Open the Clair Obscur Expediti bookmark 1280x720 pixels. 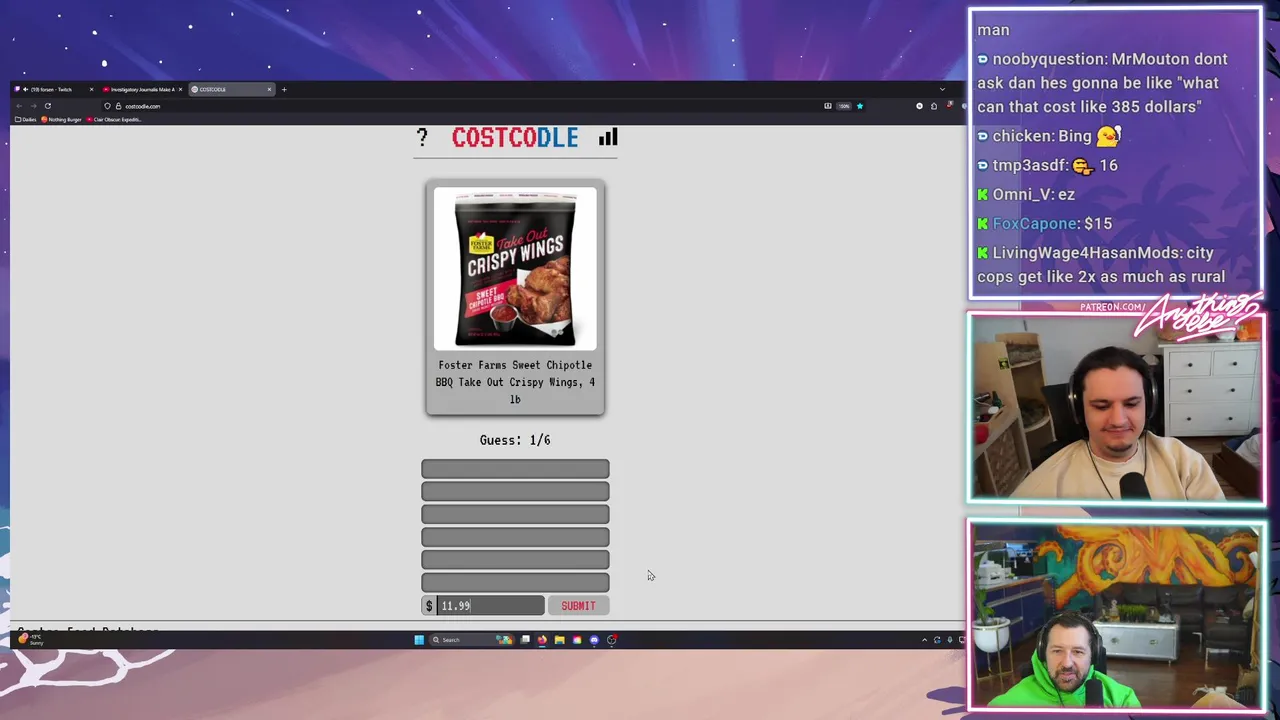pyautogui.click(x=115, y=119)
